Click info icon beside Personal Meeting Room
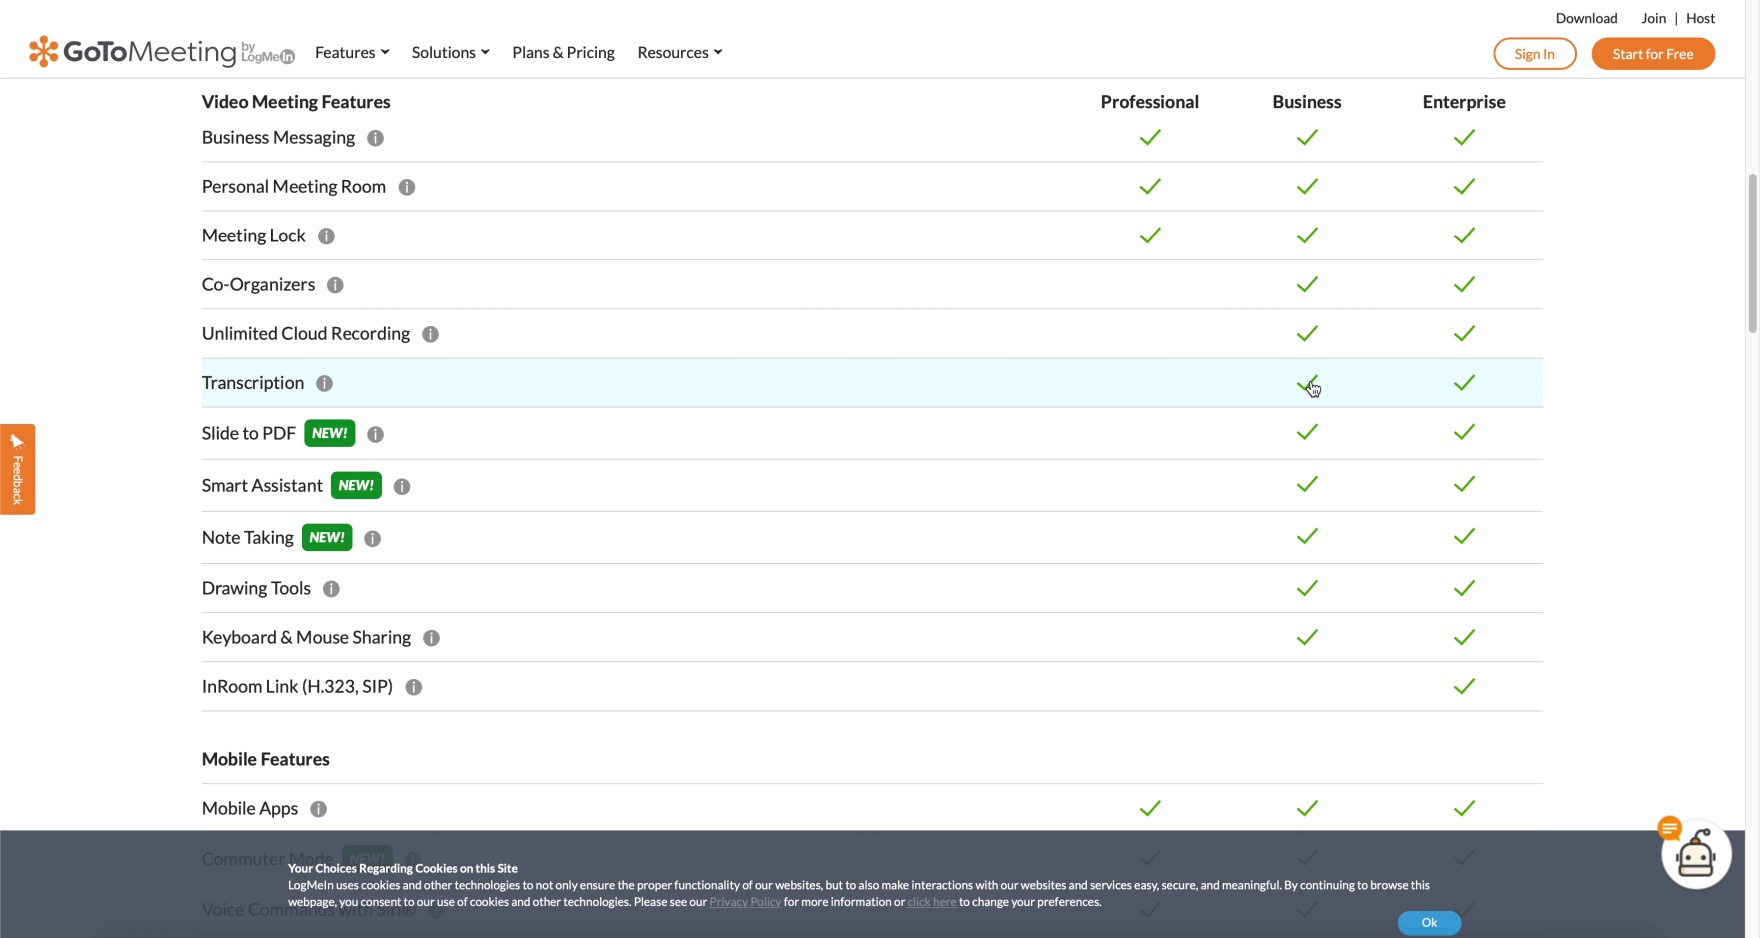1760x938 pixels. click(x=406, y=187)
